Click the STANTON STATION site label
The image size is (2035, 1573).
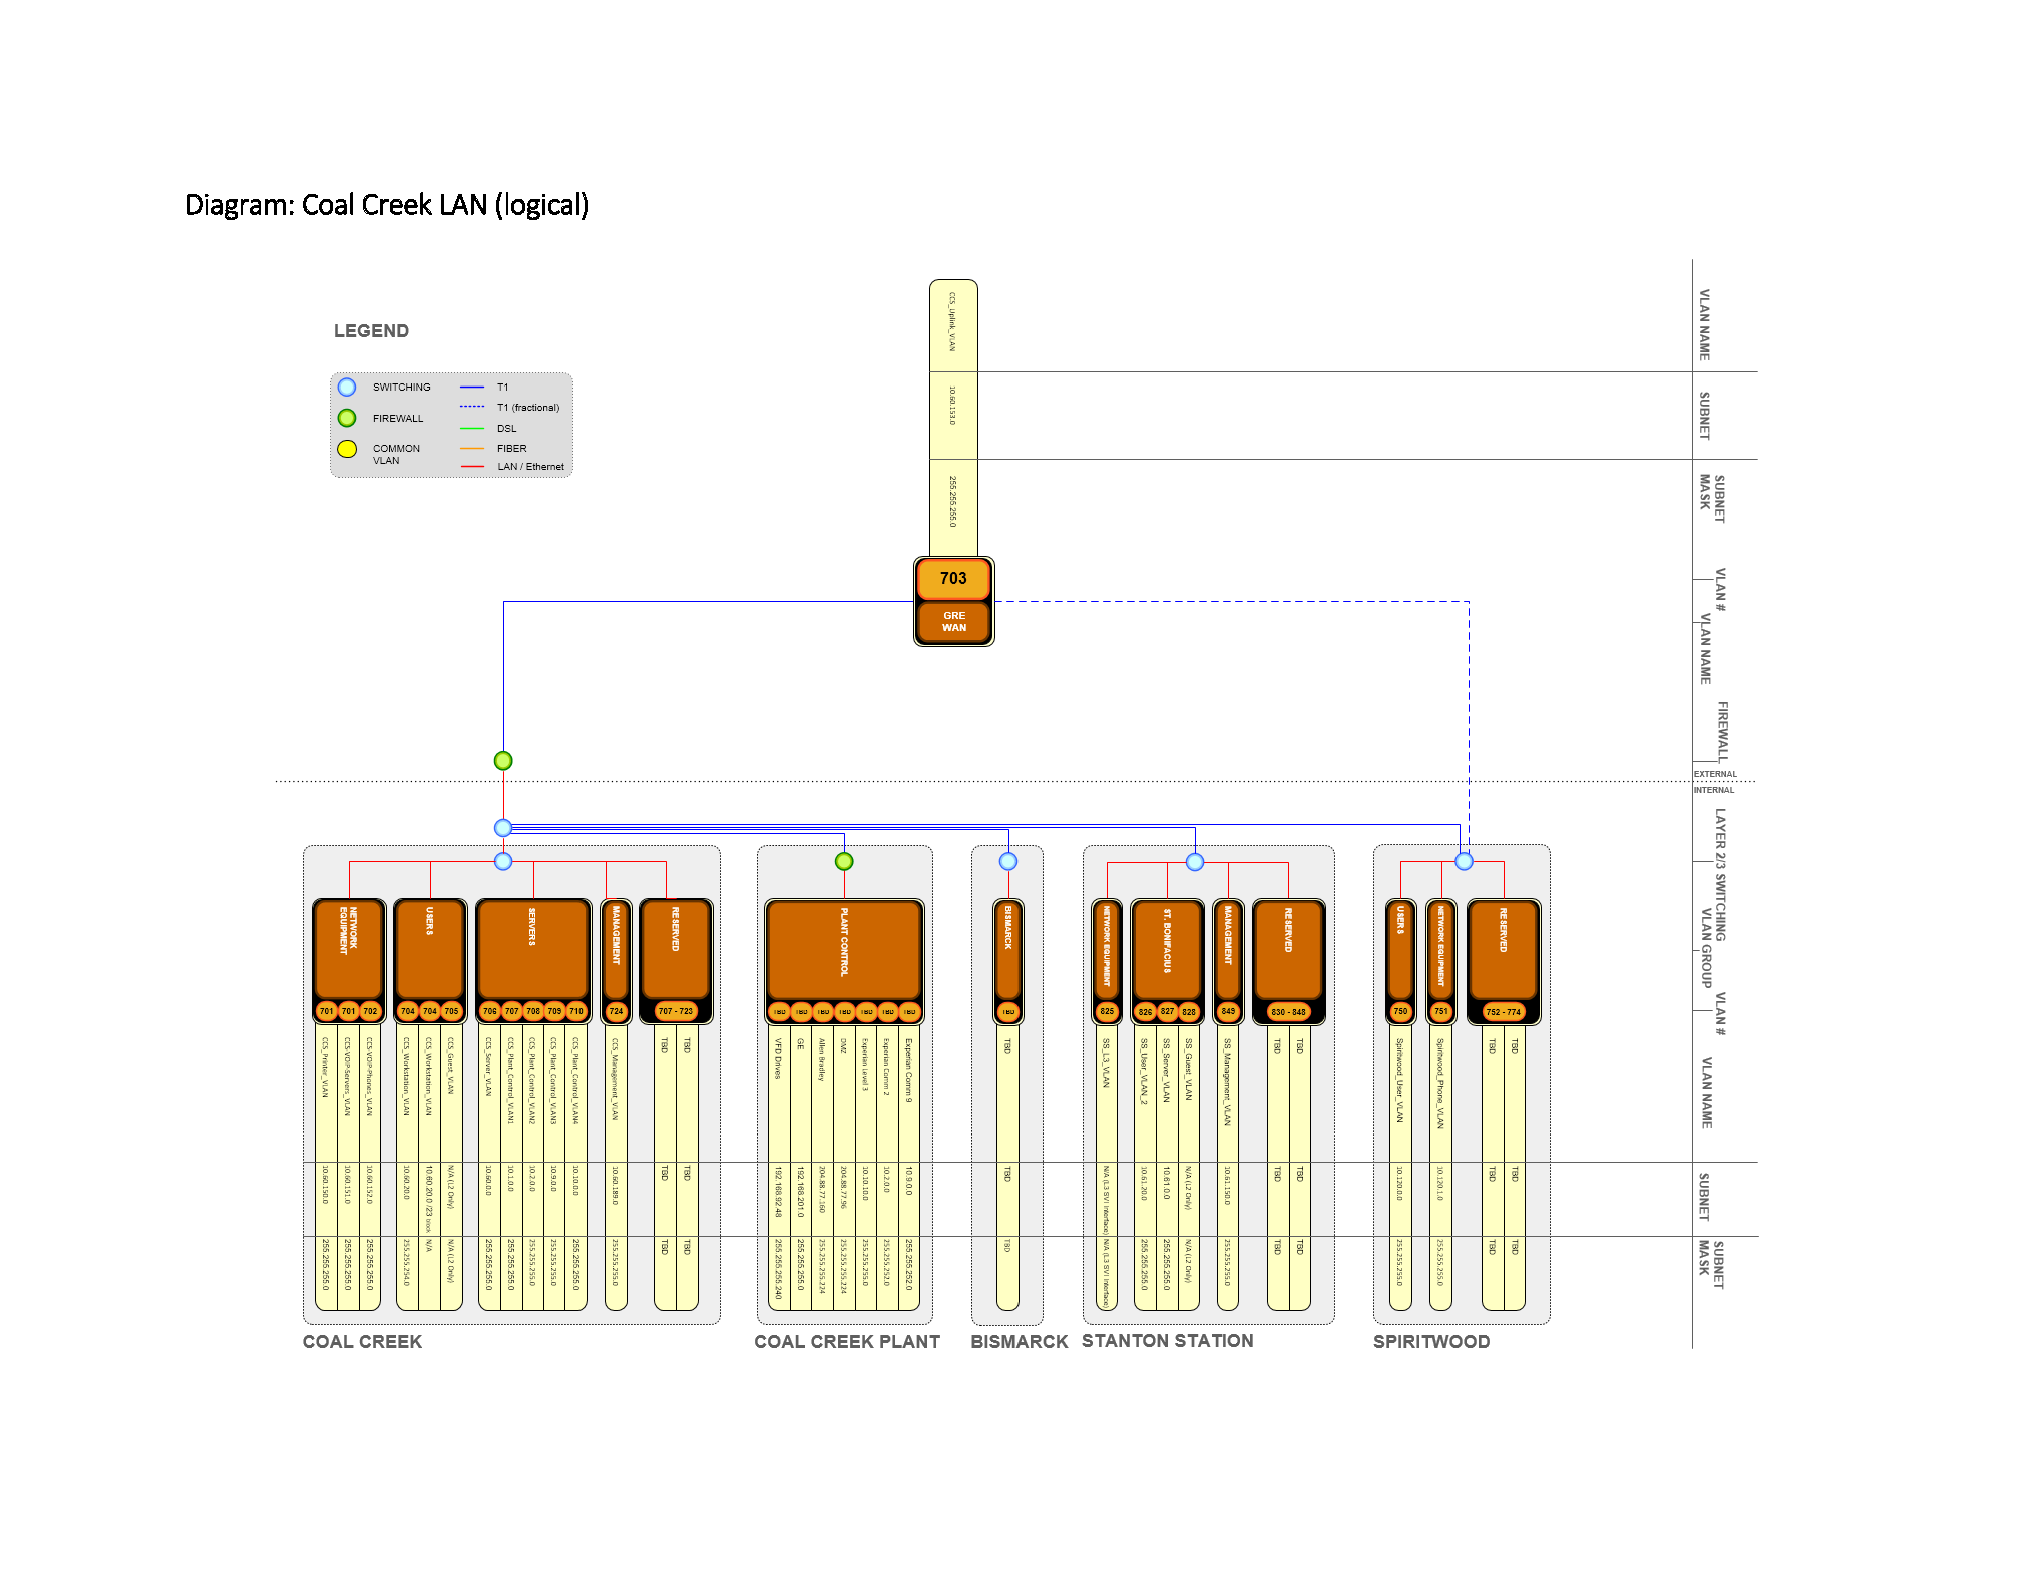pos(1167,1341)
